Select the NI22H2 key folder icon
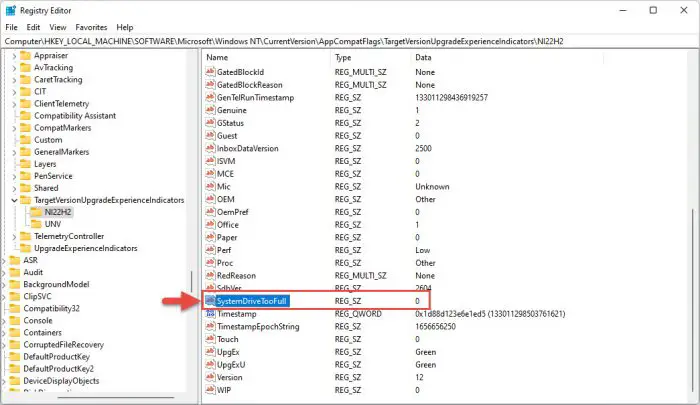Screen dimensions: 700x405 click(x=37, y=212)
